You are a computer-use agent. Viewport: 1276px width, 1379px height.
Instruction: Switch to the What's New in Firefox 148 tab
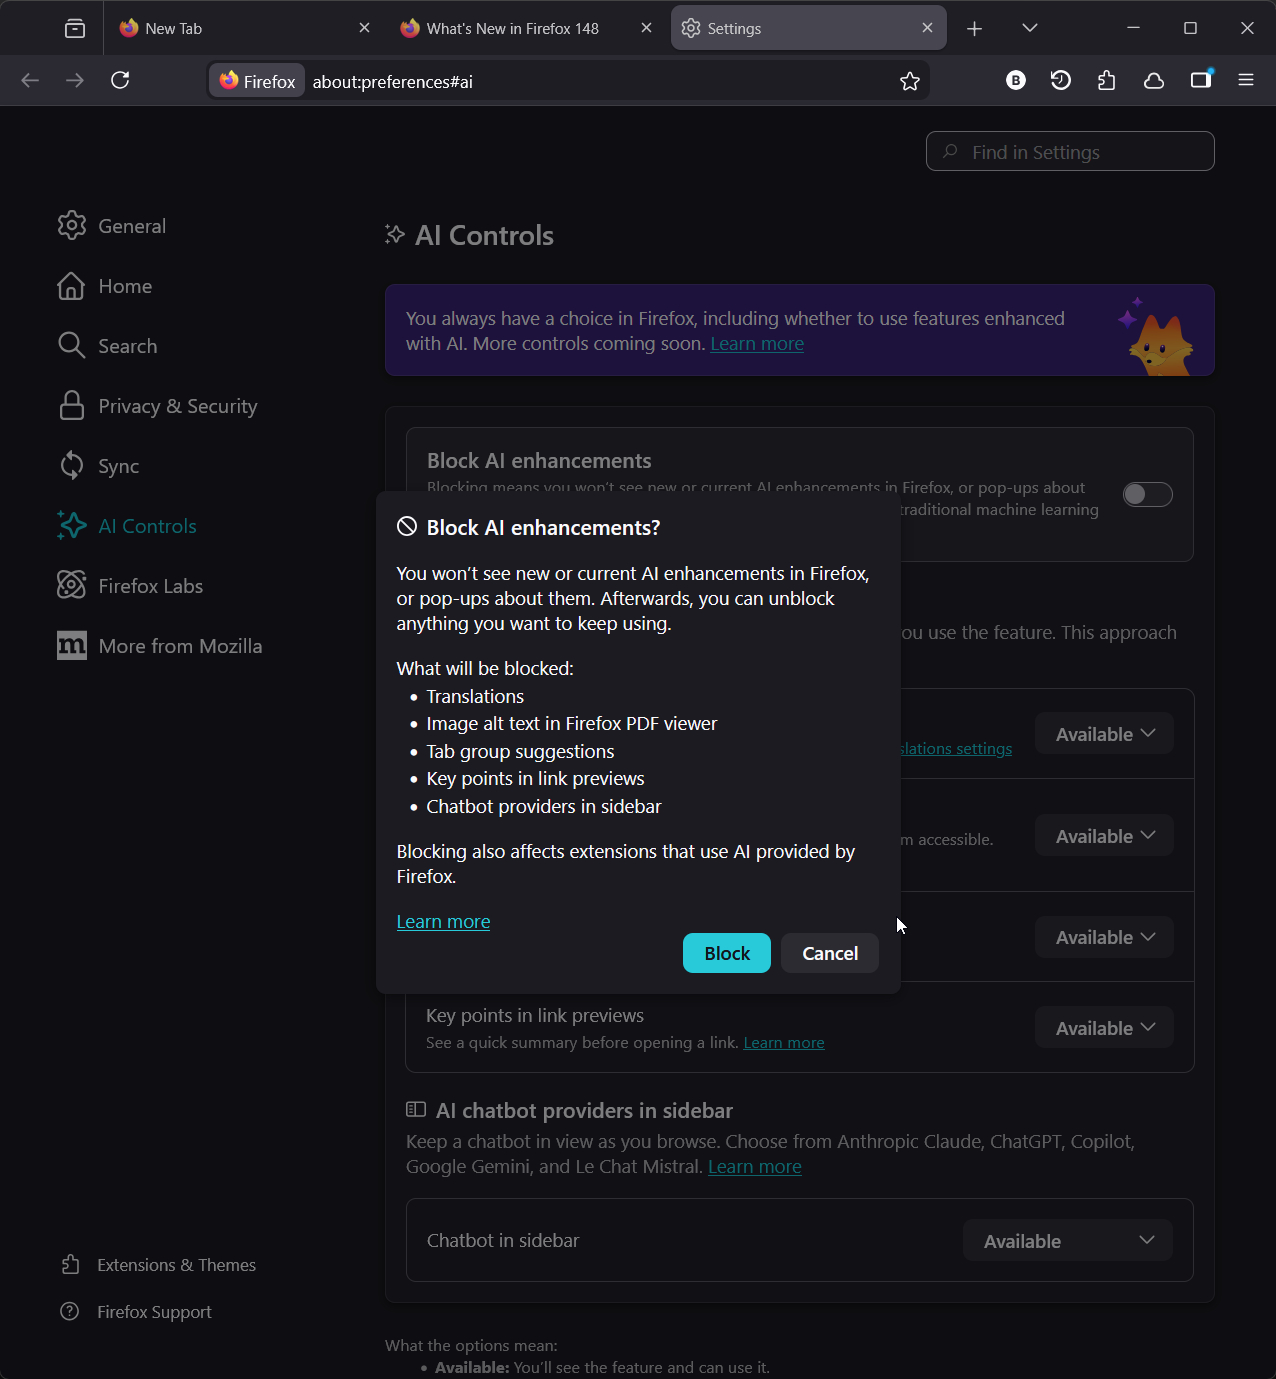512,28
